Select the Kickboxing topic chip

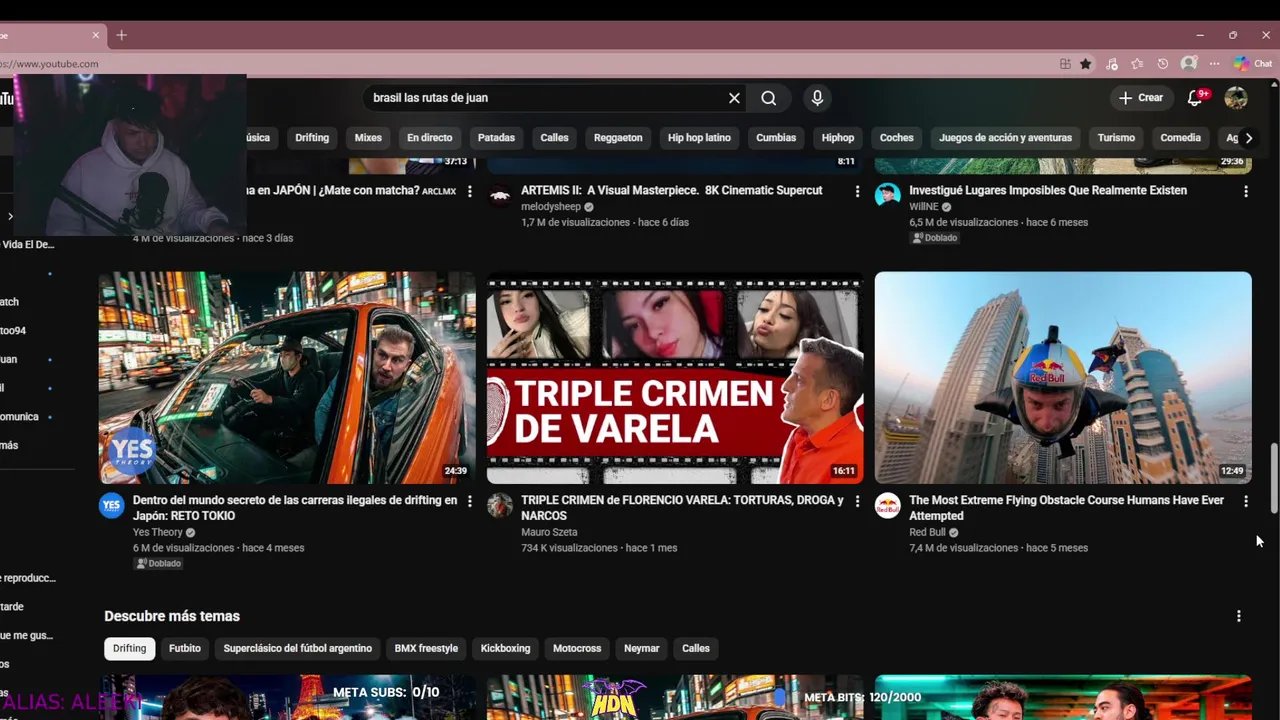505,648
